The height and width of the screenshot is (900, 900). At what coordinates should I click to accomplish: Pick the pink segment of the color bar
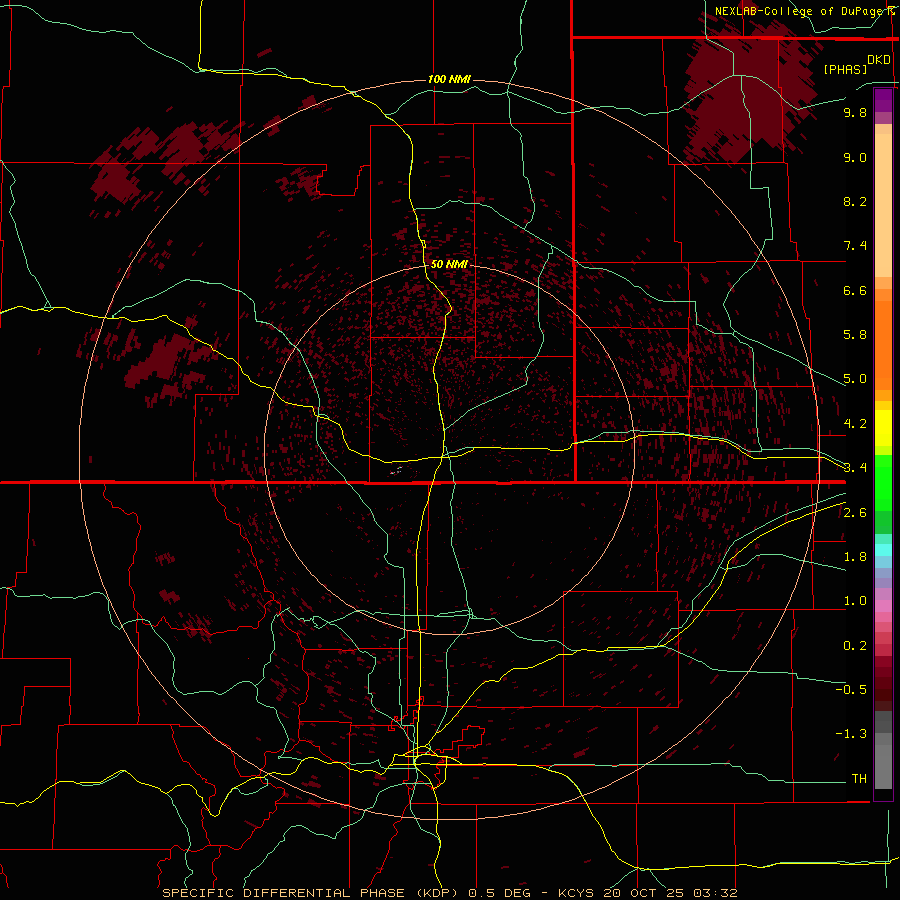pos(883,606)
